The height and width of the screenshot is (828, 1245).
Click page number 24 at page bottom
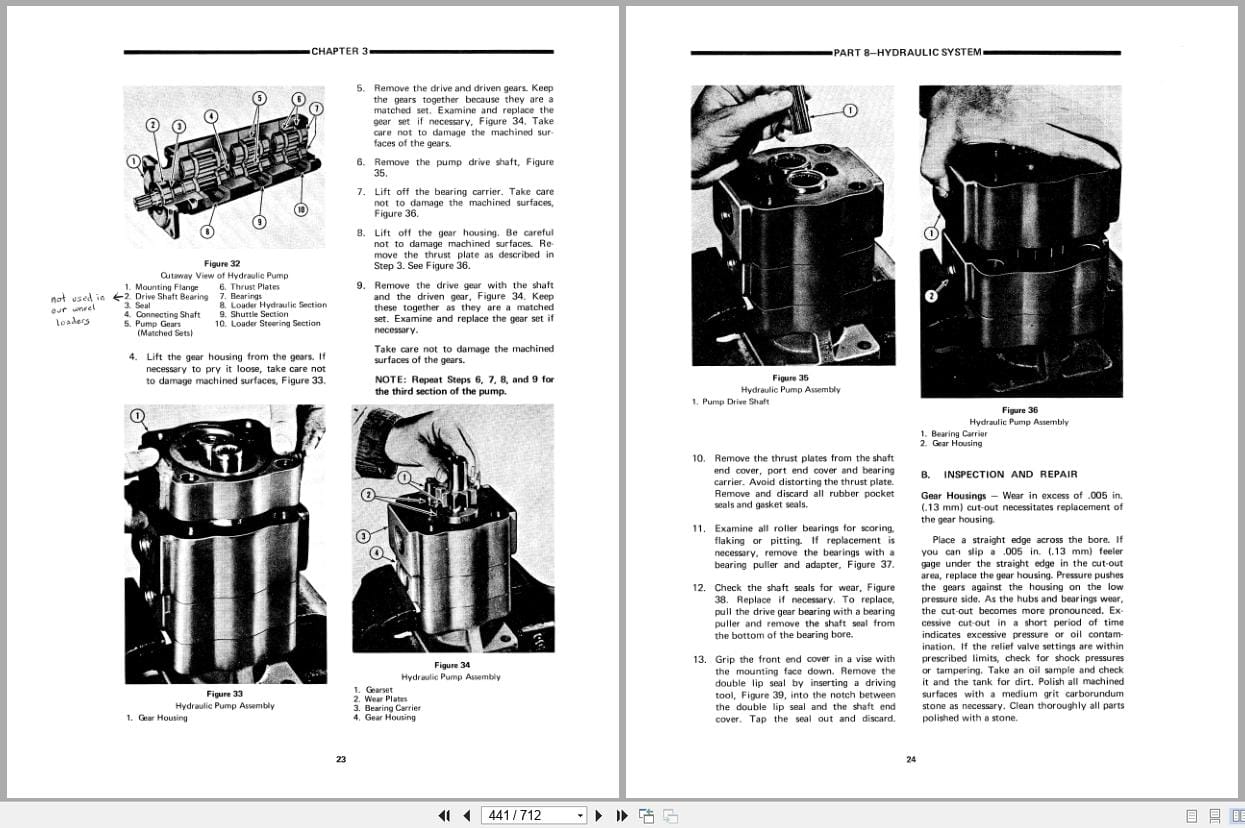[910, 759]
